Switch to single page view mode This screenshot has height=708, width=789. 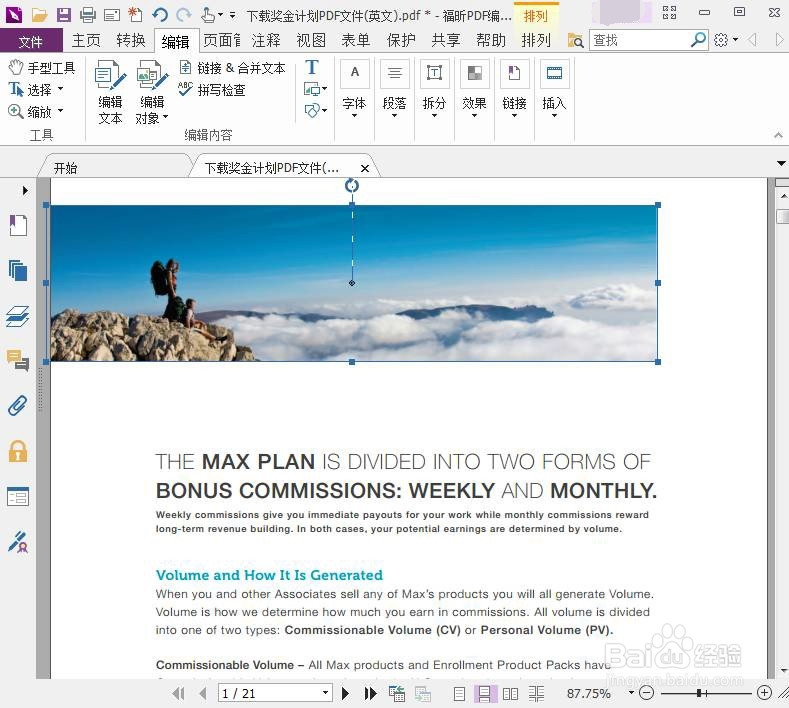point(459,694)
